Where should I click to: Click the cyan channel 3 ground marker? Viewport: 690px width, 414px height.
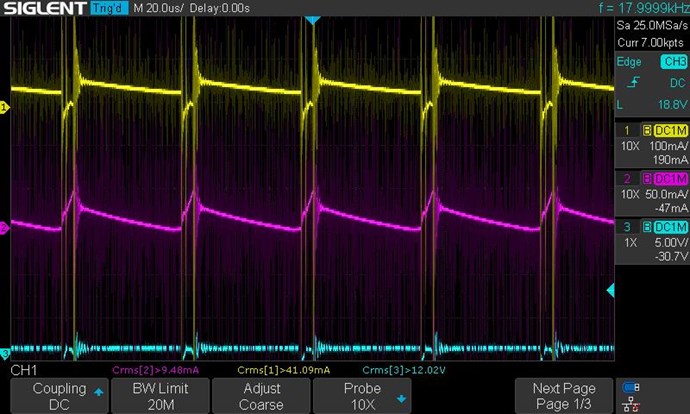point(4,353)
